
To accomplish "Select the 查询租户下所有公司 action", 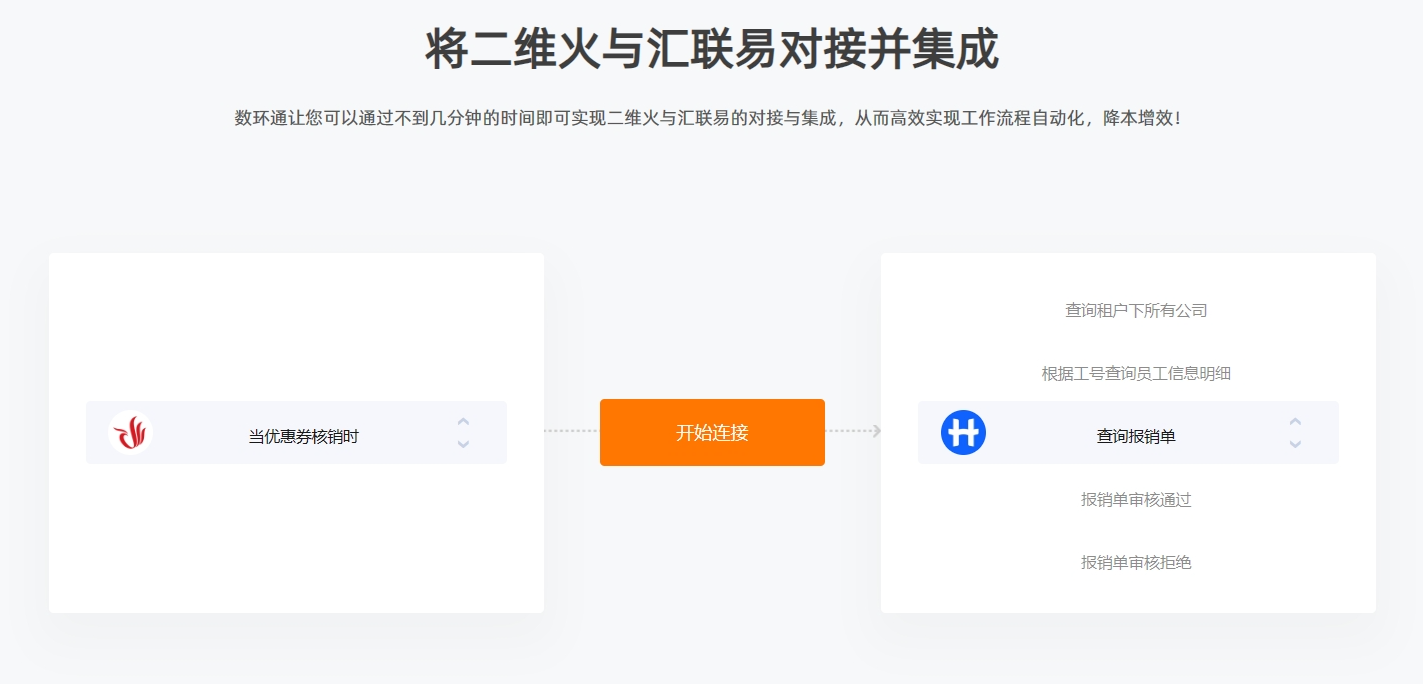I will (1136, 311).
